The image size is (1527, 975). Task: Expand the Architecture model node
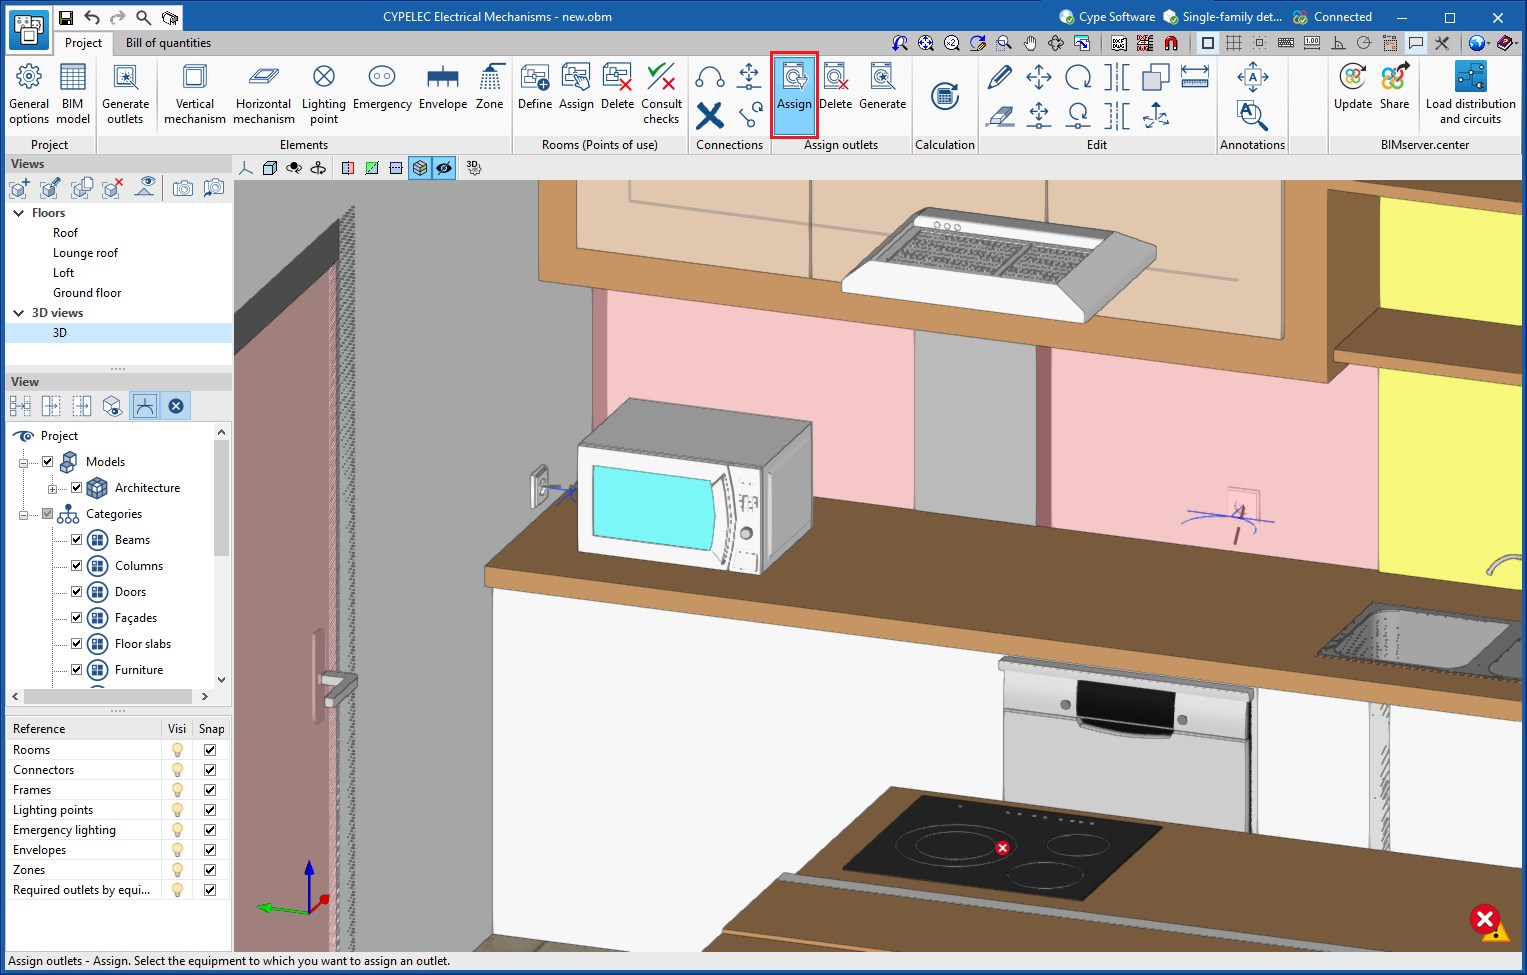(52, 489)
